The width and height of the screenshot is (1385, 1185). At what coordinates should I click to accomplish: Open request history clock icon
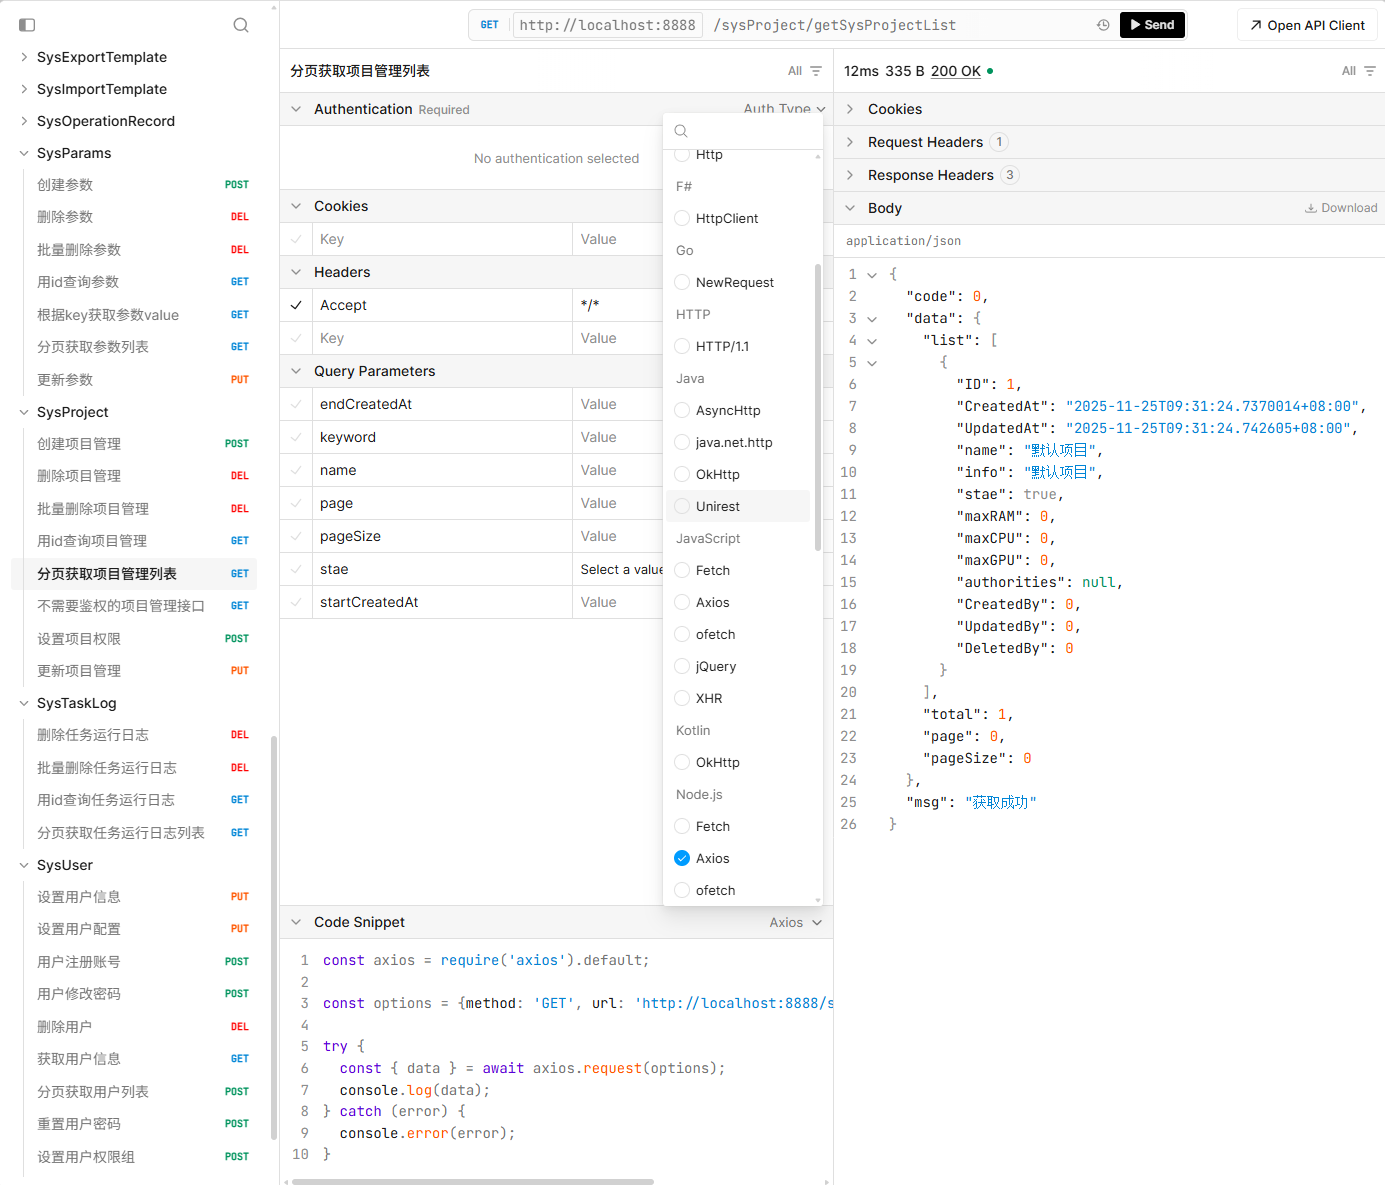pos(1103,25)
